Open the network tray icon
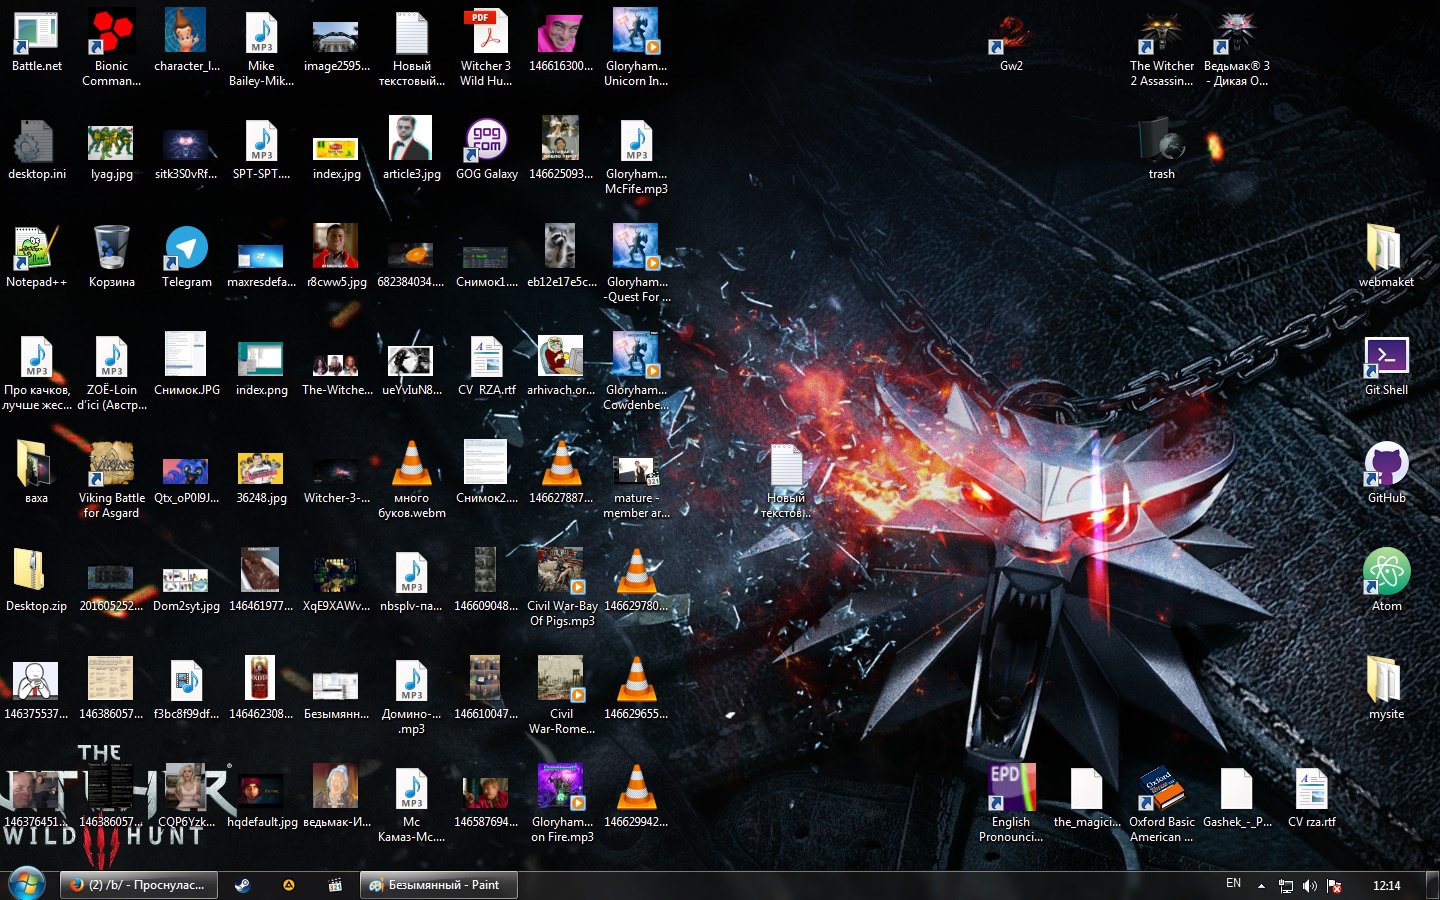This screenshot has height=900, width=1440. tap(1286, 885)
